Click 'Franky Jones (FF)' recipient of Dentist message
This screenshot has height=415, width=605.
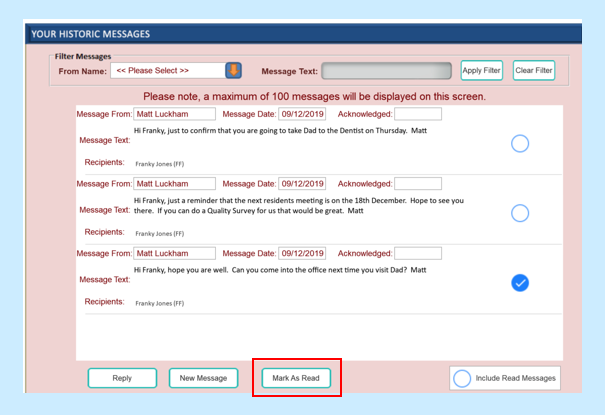pos(160,164)
